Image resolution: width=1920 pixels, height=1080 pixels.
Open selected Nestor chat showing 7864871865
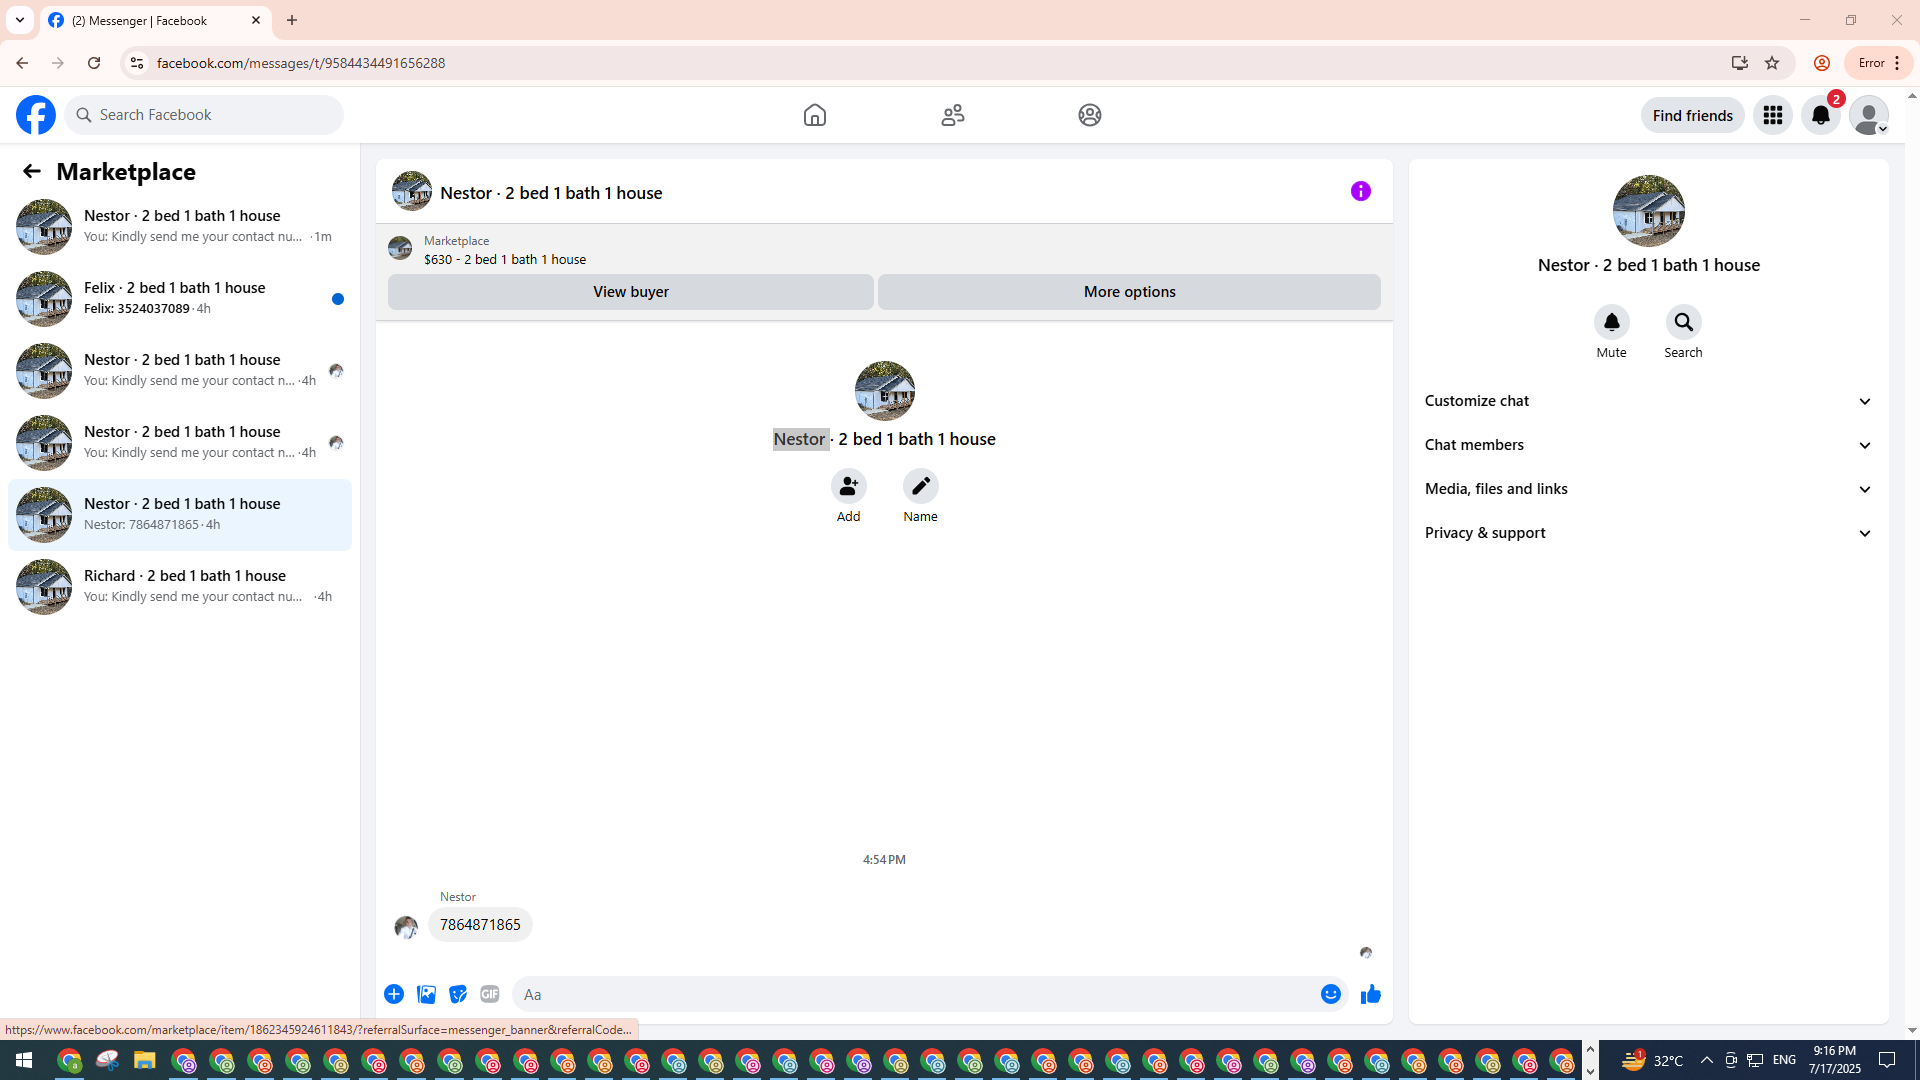[x=180, y=515]
